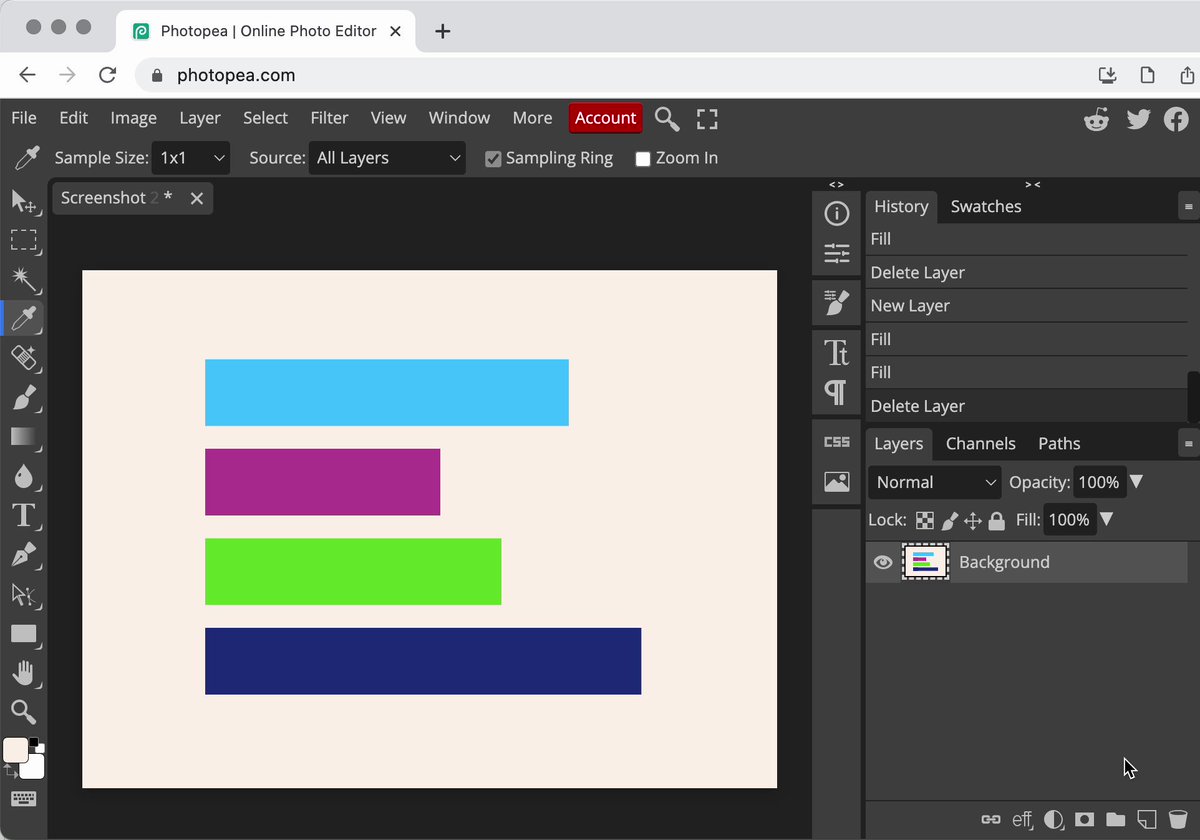Hide the Background layer eye icon
Image resolution: width=1200 pixels, height=840 pixels.
point(883,562)
